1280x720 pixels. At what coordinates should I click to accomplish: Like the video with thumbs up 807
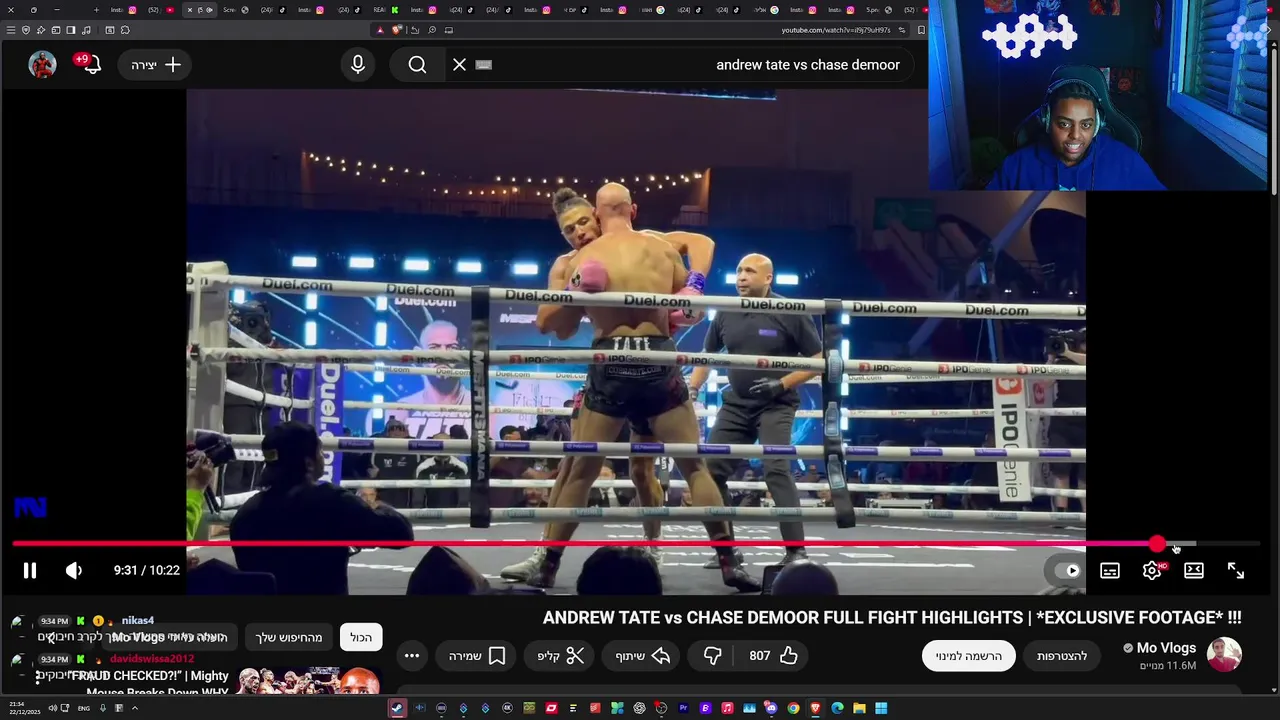click(773, 656)
